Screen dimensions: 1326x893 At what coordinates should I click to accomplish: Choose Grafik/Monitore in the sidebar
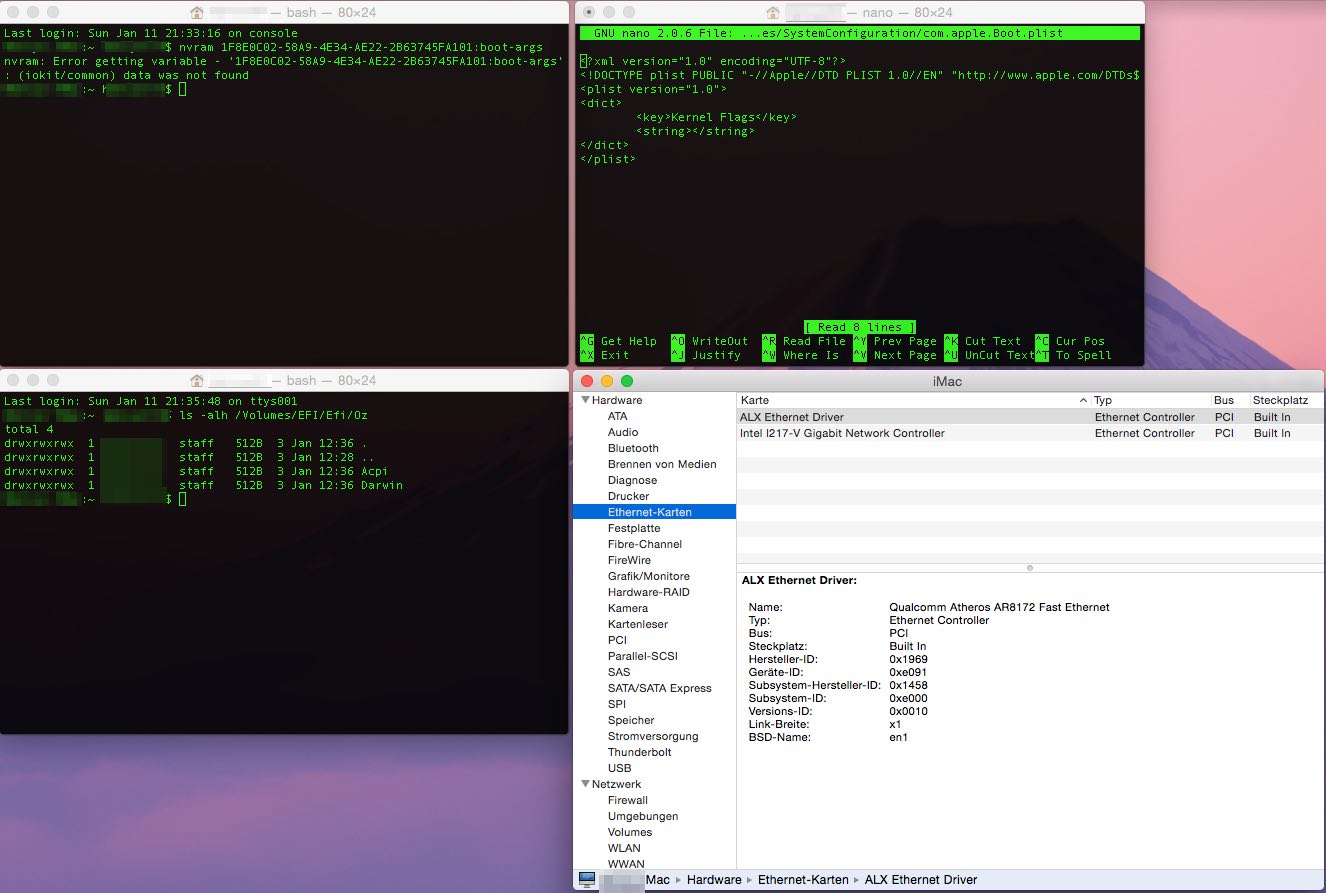pyautogui.click(x=648, y=576)
